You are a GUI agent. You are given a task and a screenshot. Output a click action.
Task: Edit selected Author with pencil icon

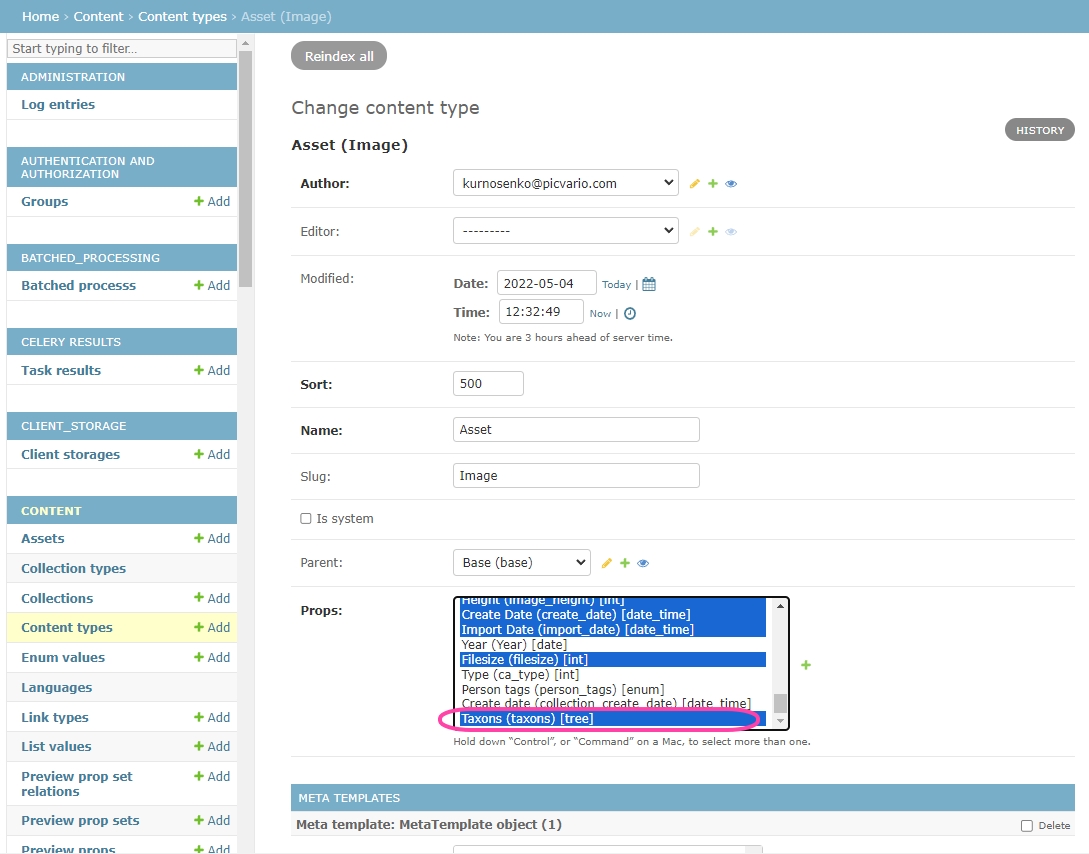pos(694,184)
